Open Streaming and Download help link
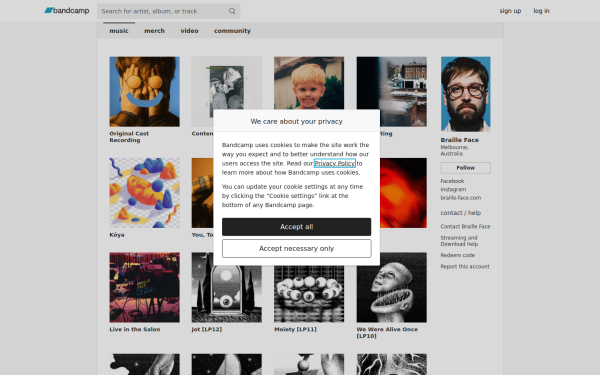 pyautogui.click(x=459, y=241)
